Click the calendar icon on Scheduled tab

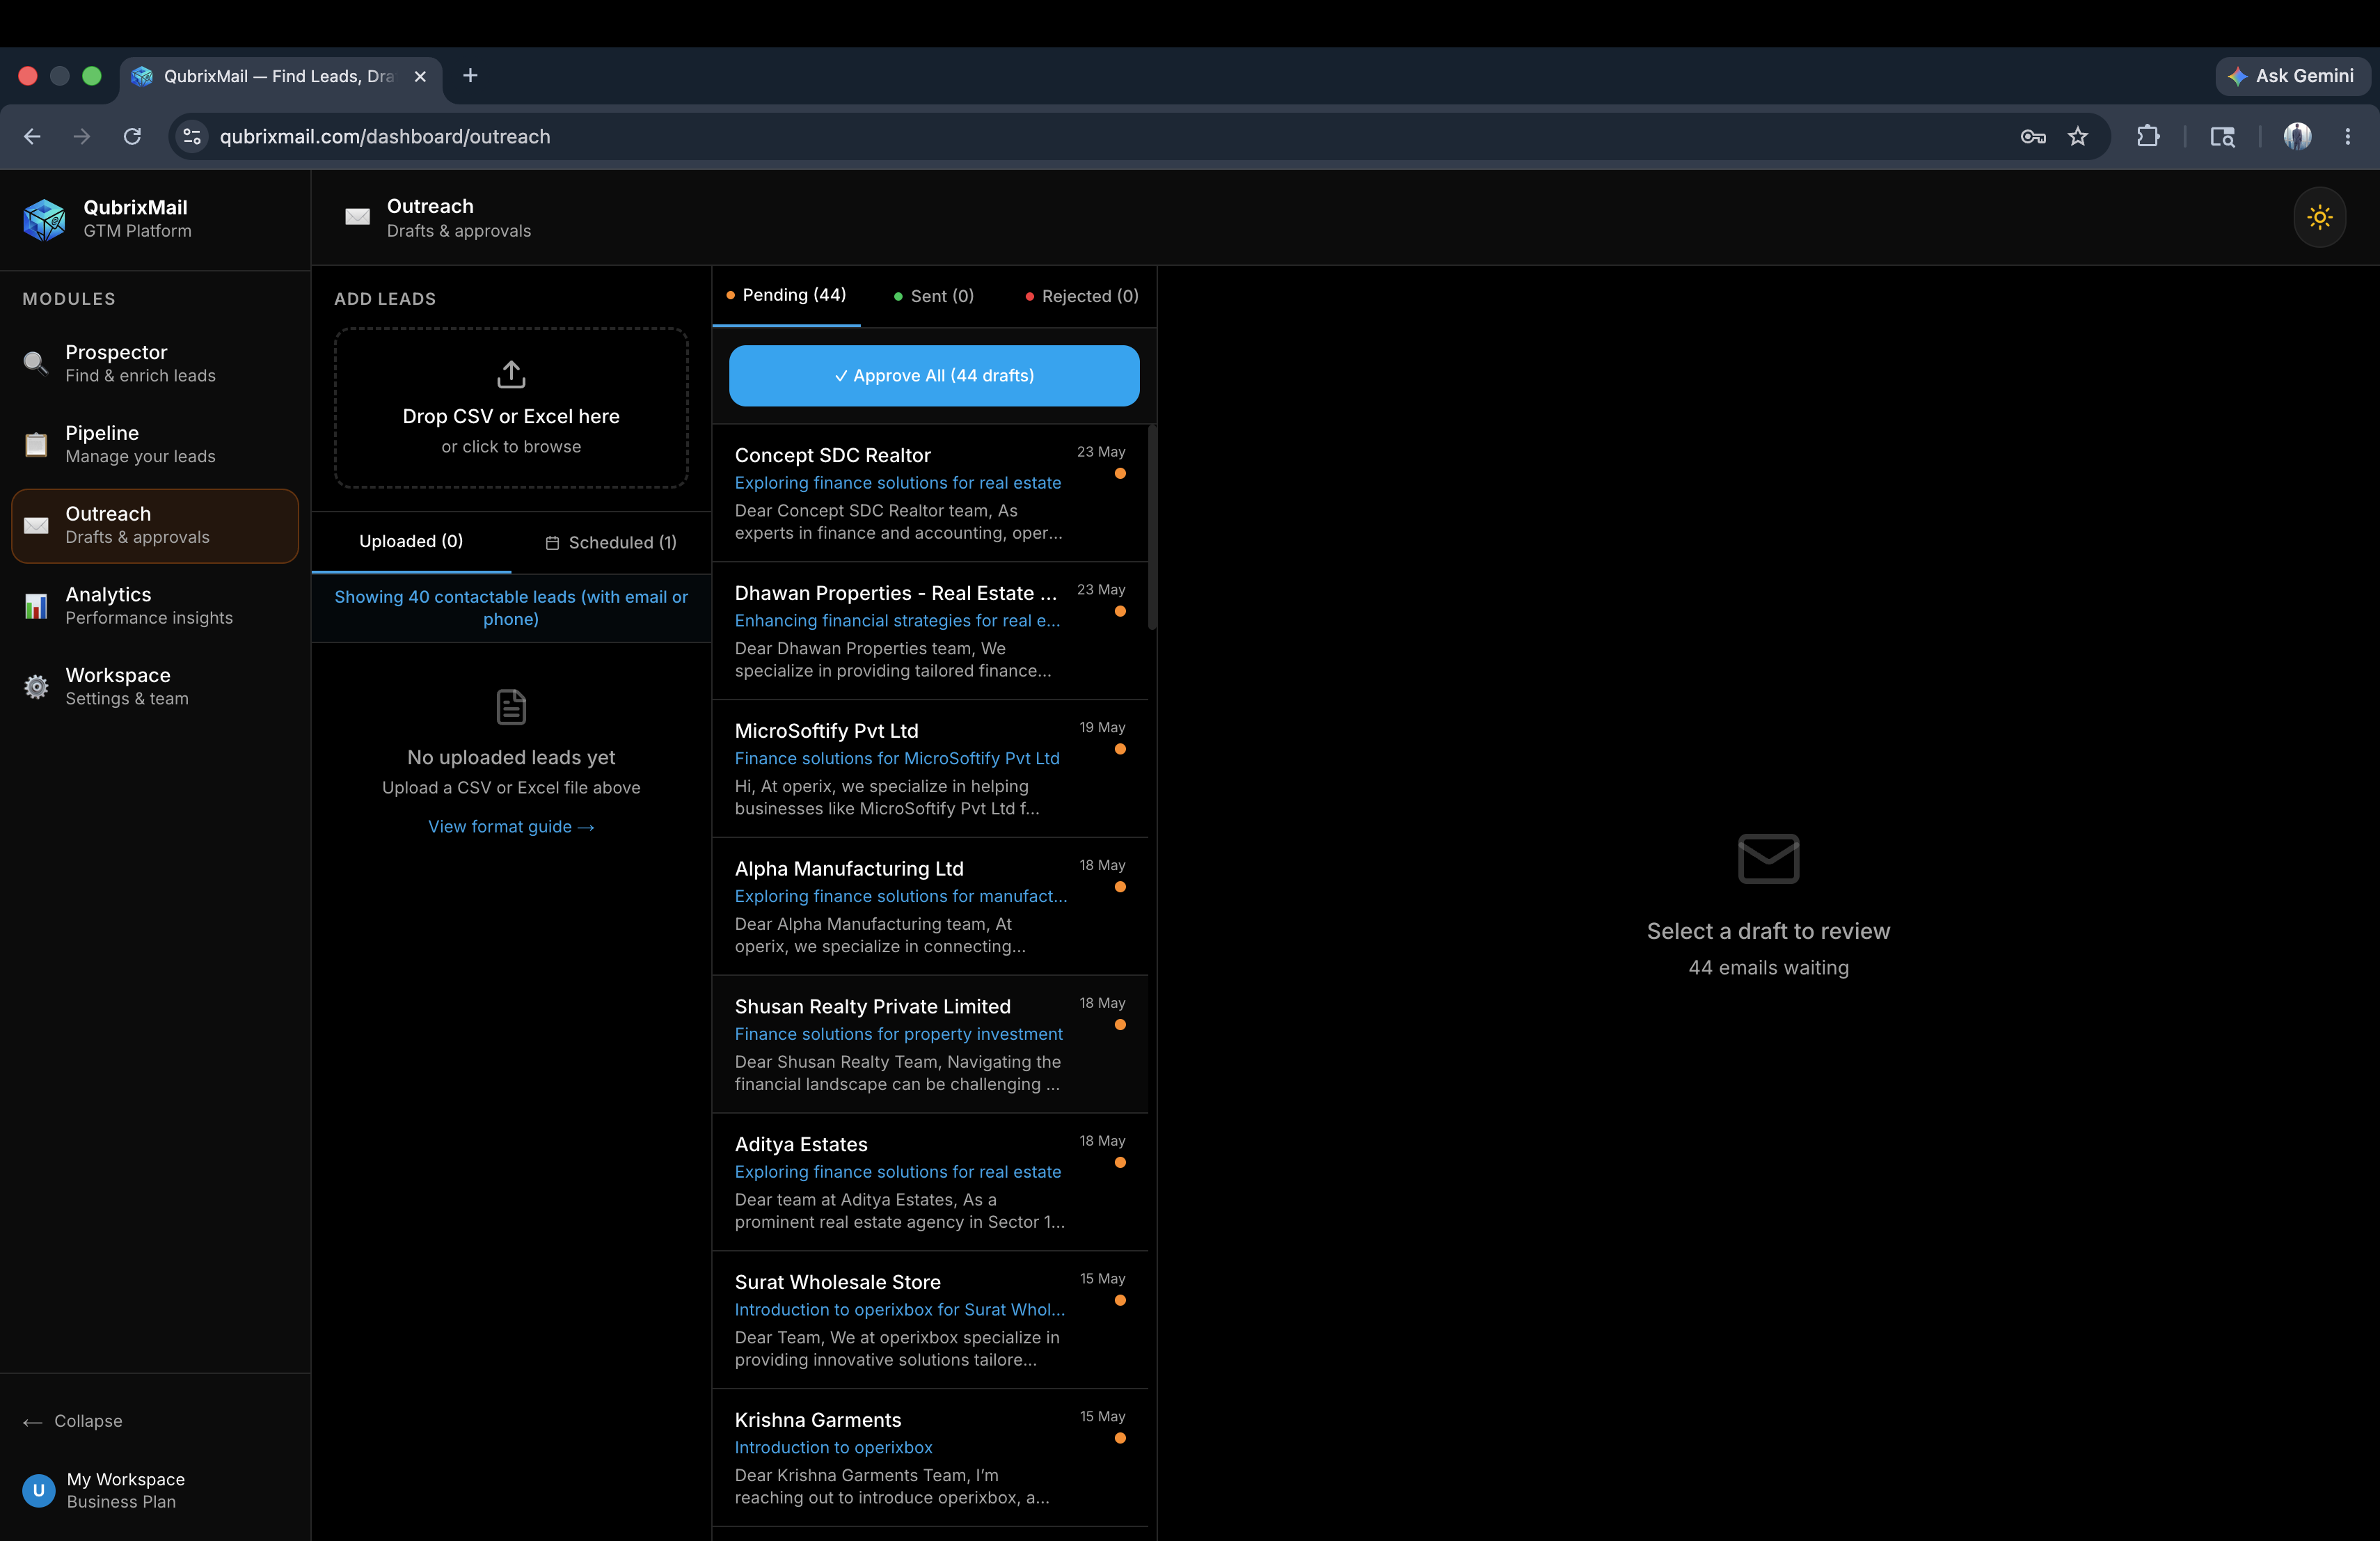point(552,543)
